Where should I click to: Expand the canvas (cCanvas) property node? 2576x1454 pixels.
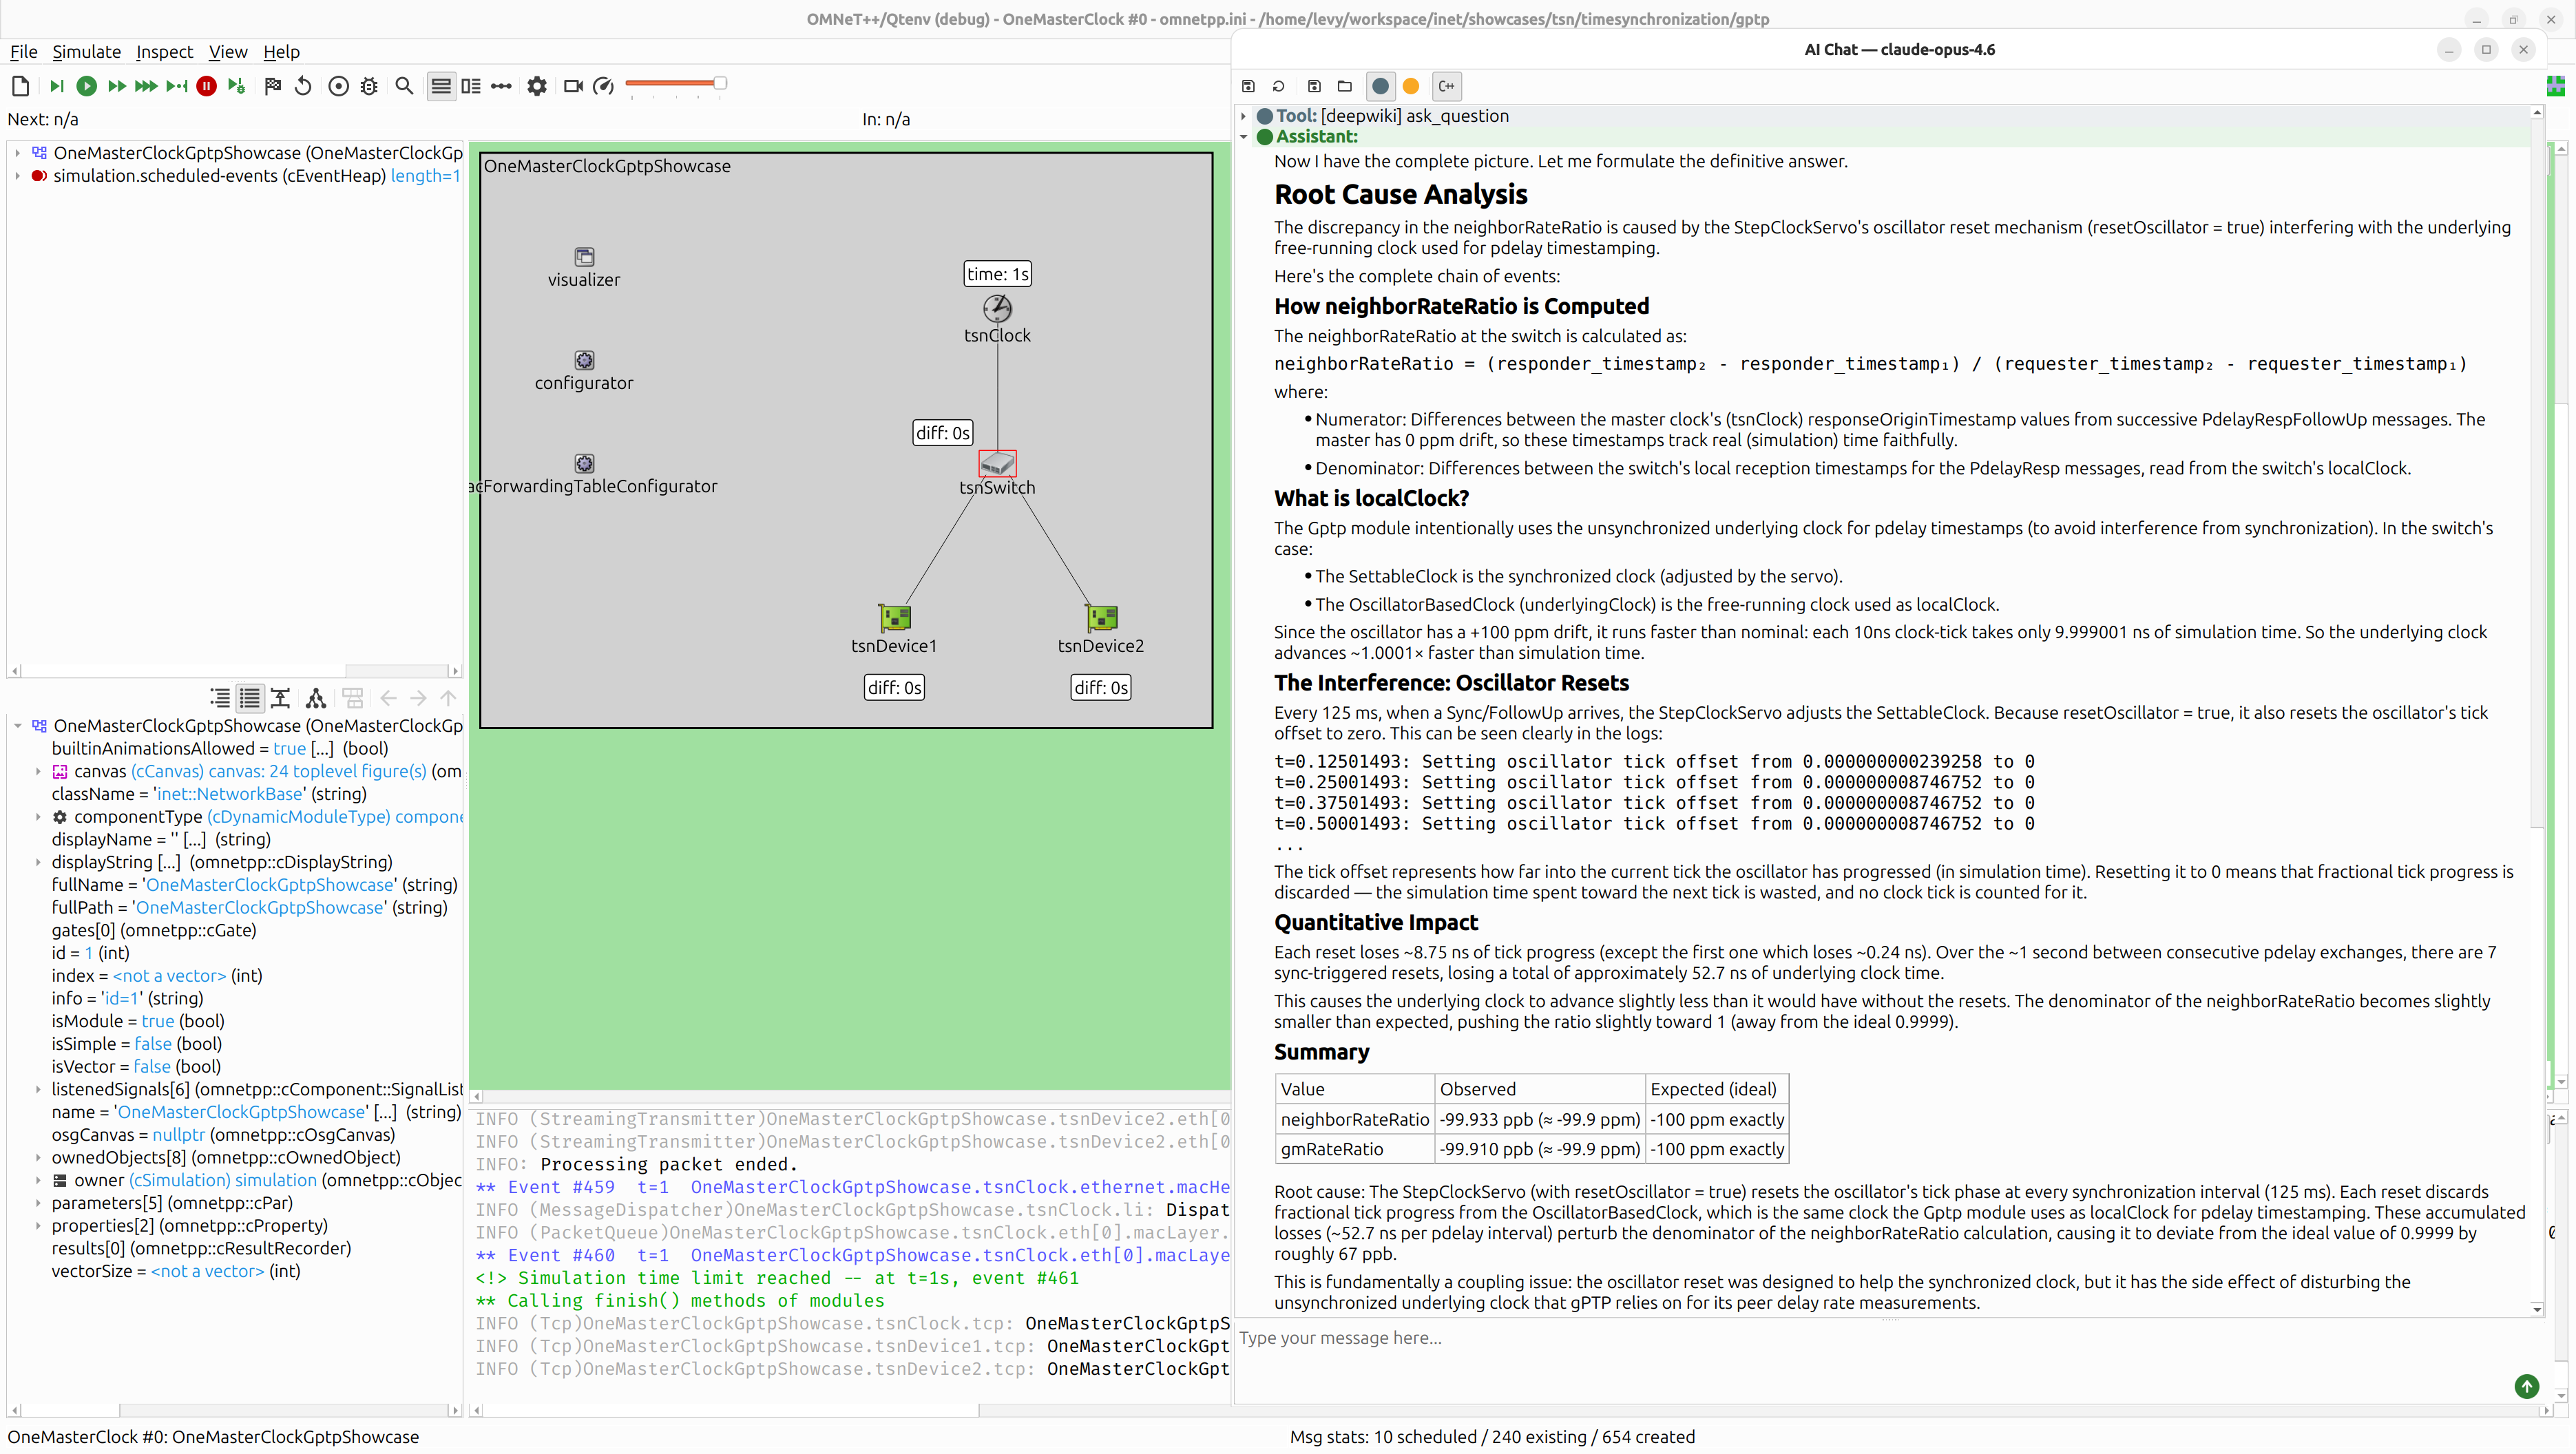37,771
